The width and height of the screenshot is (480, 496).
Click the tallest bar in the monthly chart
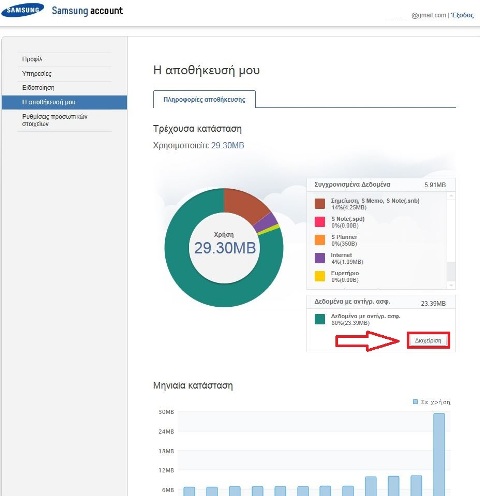tap(439, 454)
